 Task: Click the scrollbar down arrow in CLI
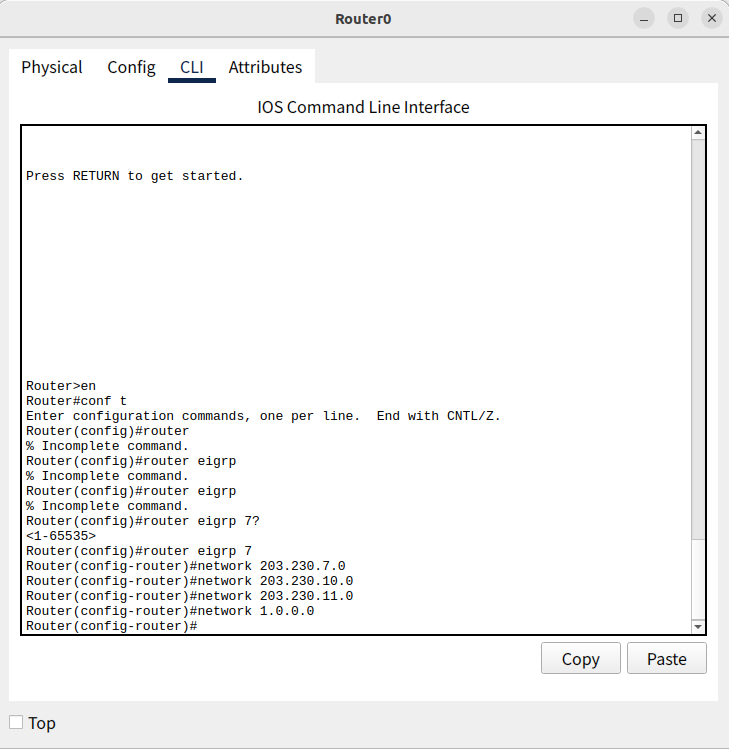[698, 627]
